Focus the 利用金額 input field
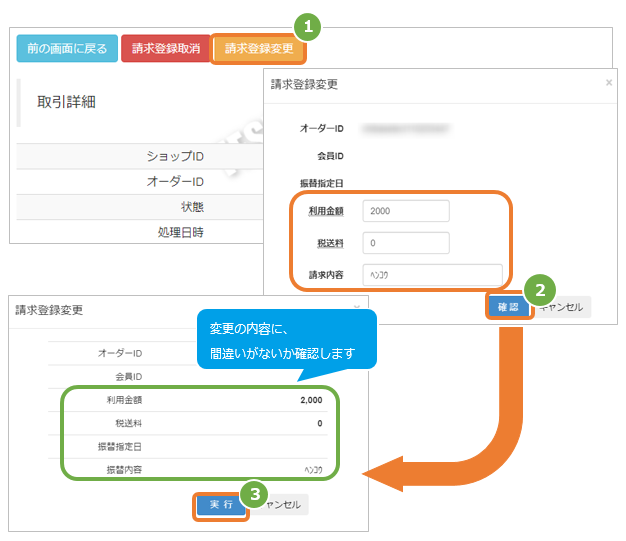 [x=406, y=211]
